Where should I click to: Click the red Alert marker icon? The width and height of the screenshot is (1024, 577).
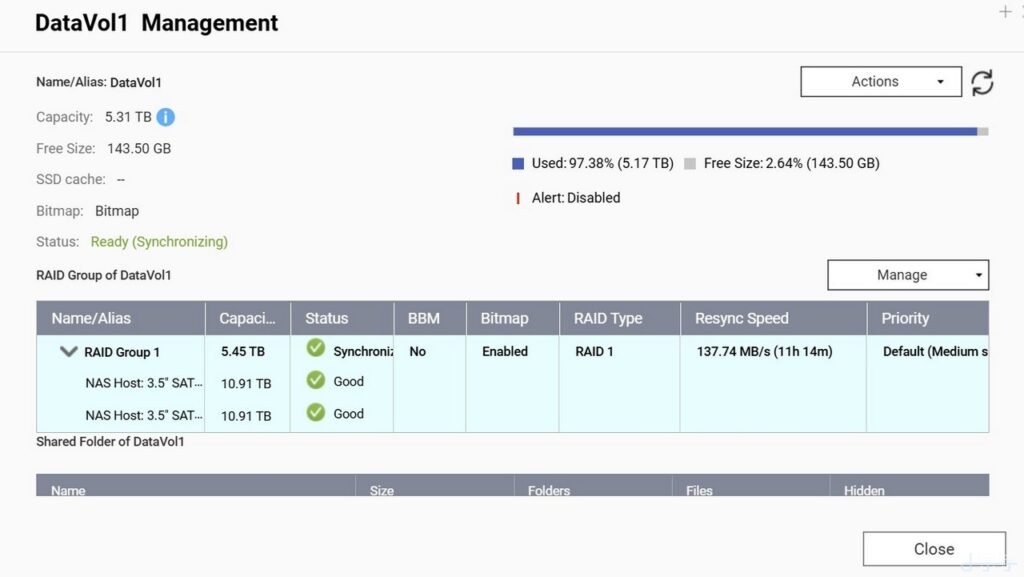pyautogui.click(x=518, y=198)
